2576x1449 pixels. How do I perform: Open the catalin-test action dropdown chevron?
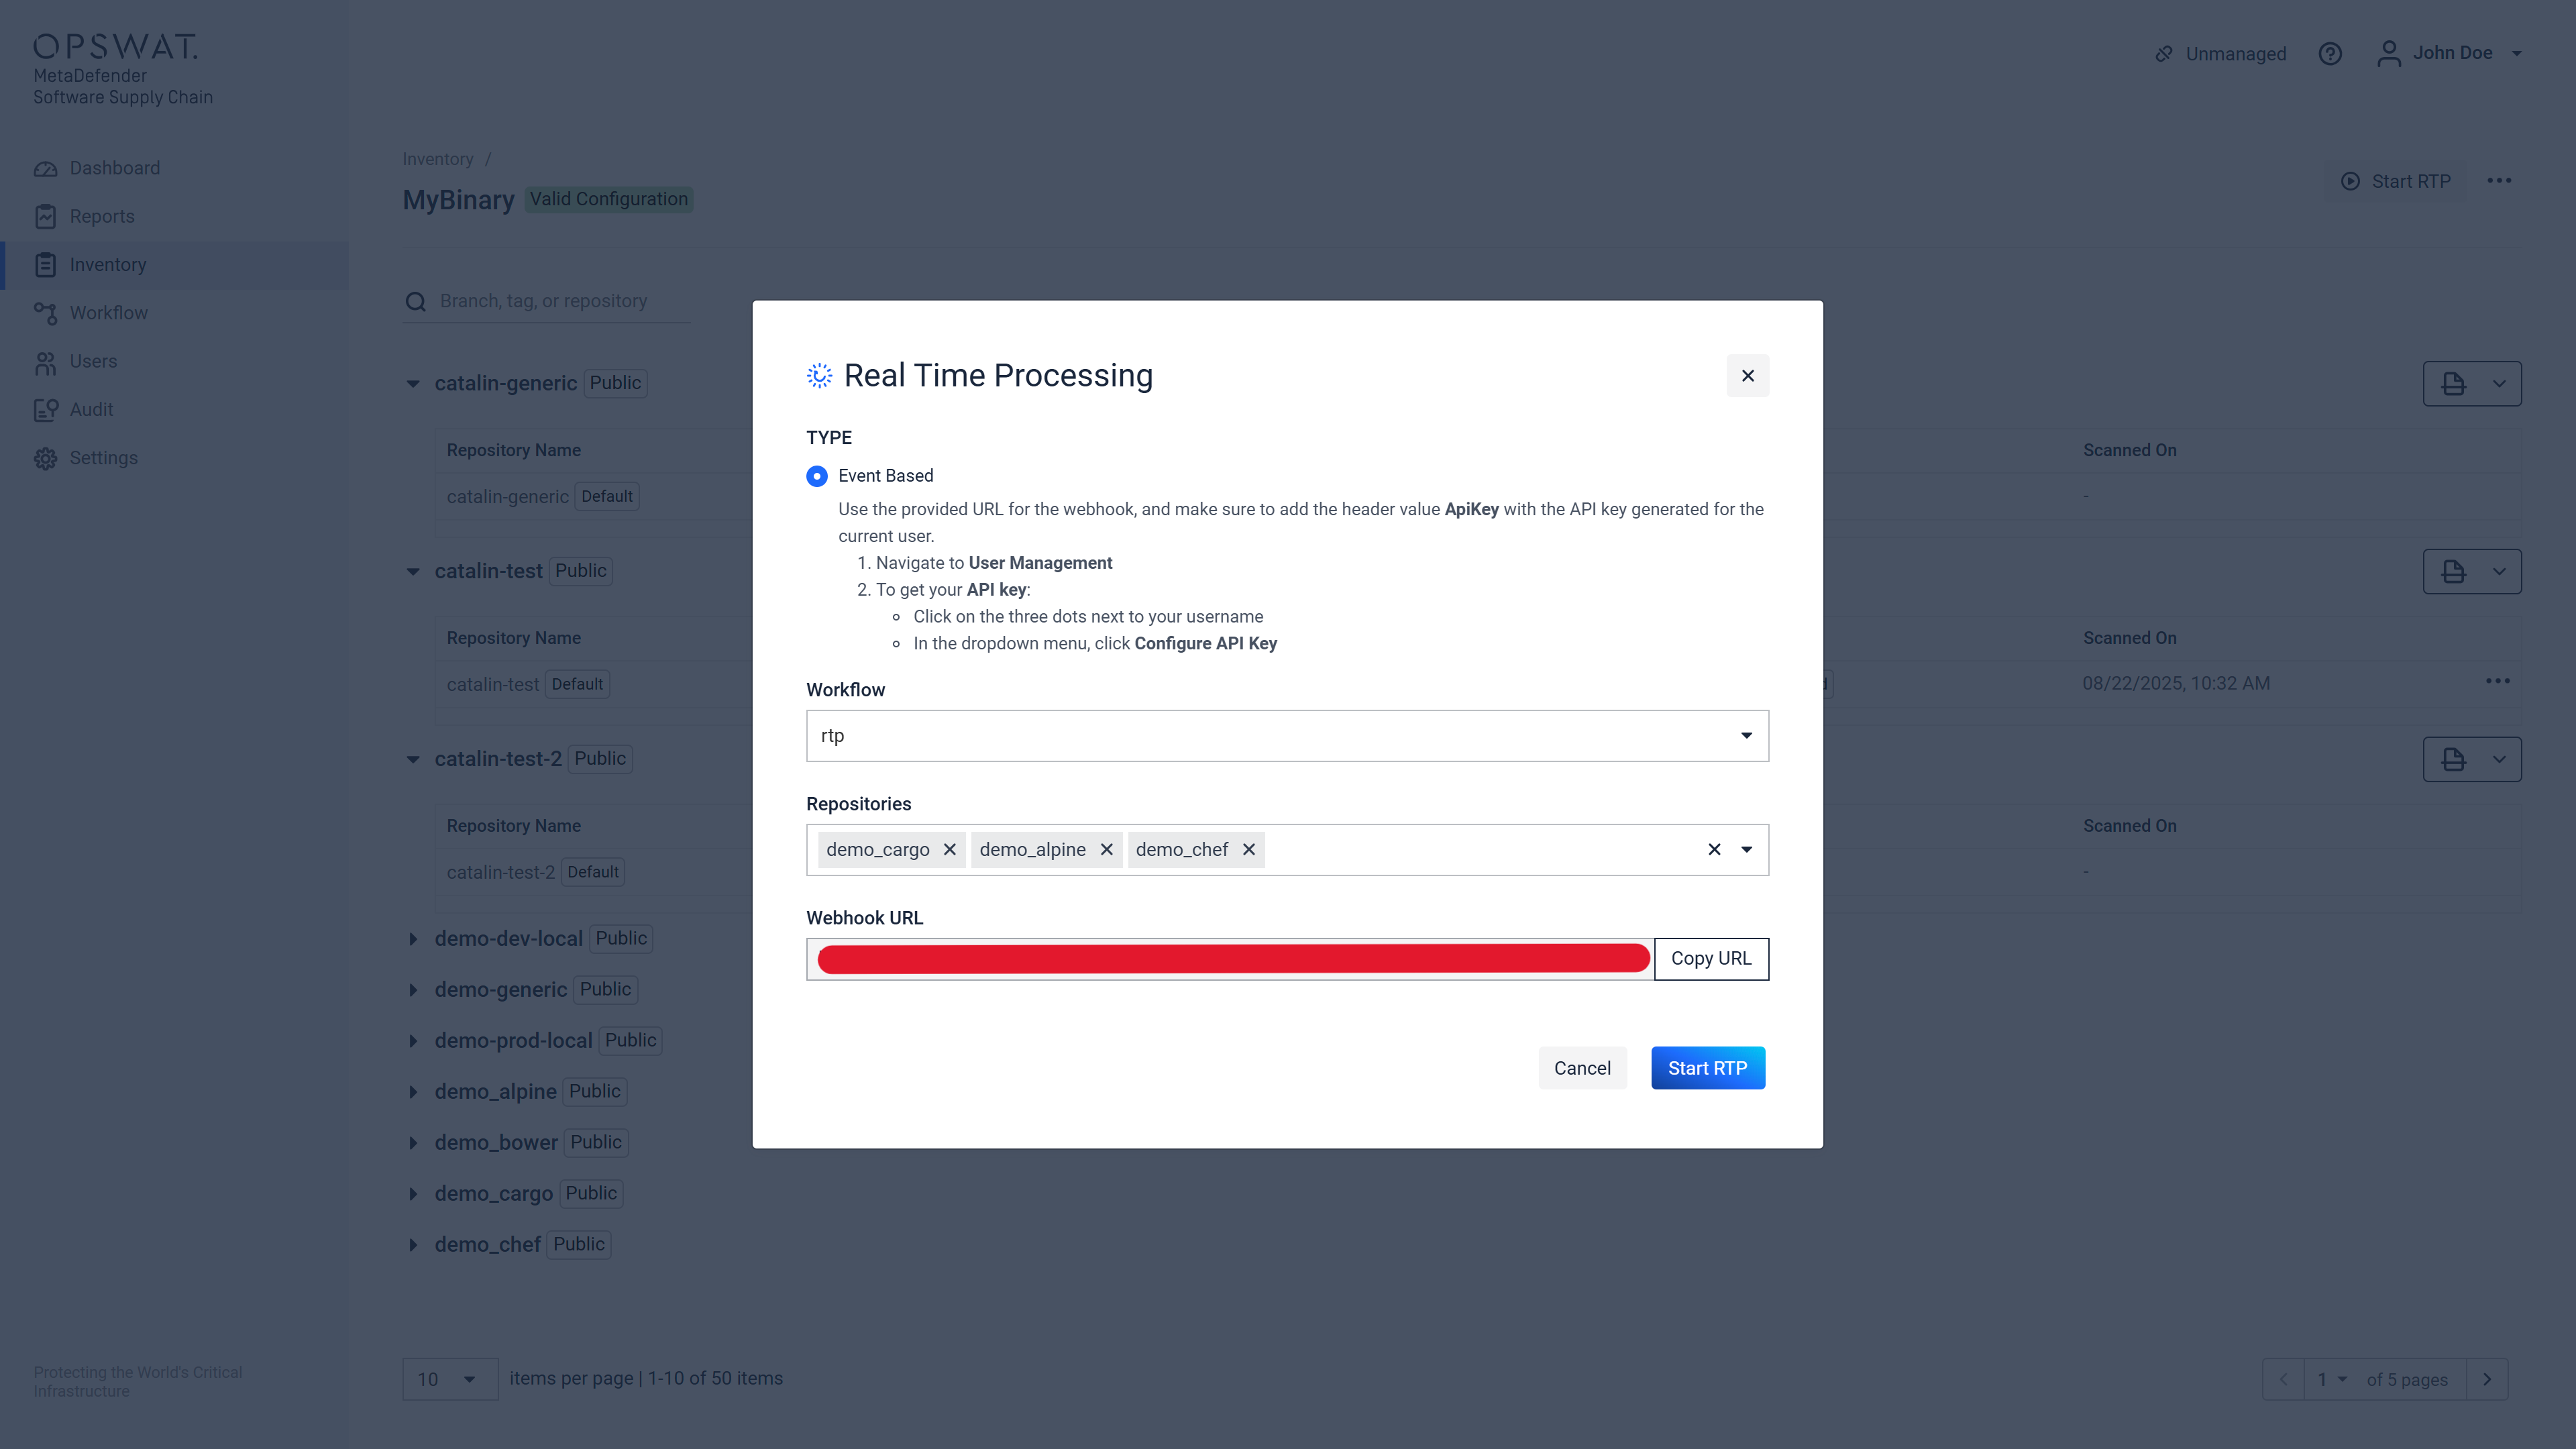pyautogui.click(x=2499, y=572)
